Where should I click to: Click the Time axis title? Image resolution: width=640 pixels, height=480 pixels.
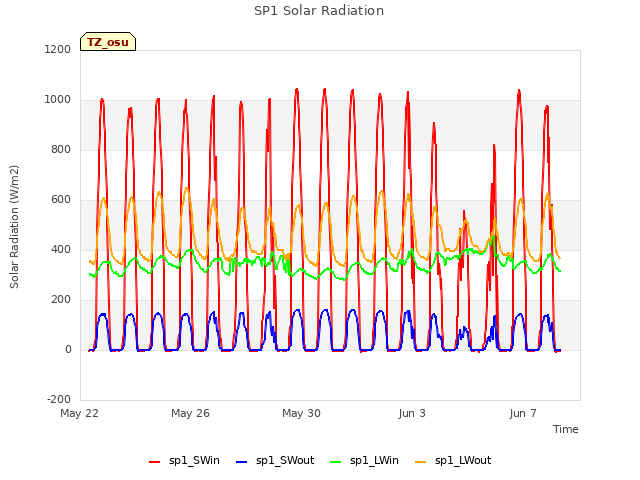tap(565, 429)
